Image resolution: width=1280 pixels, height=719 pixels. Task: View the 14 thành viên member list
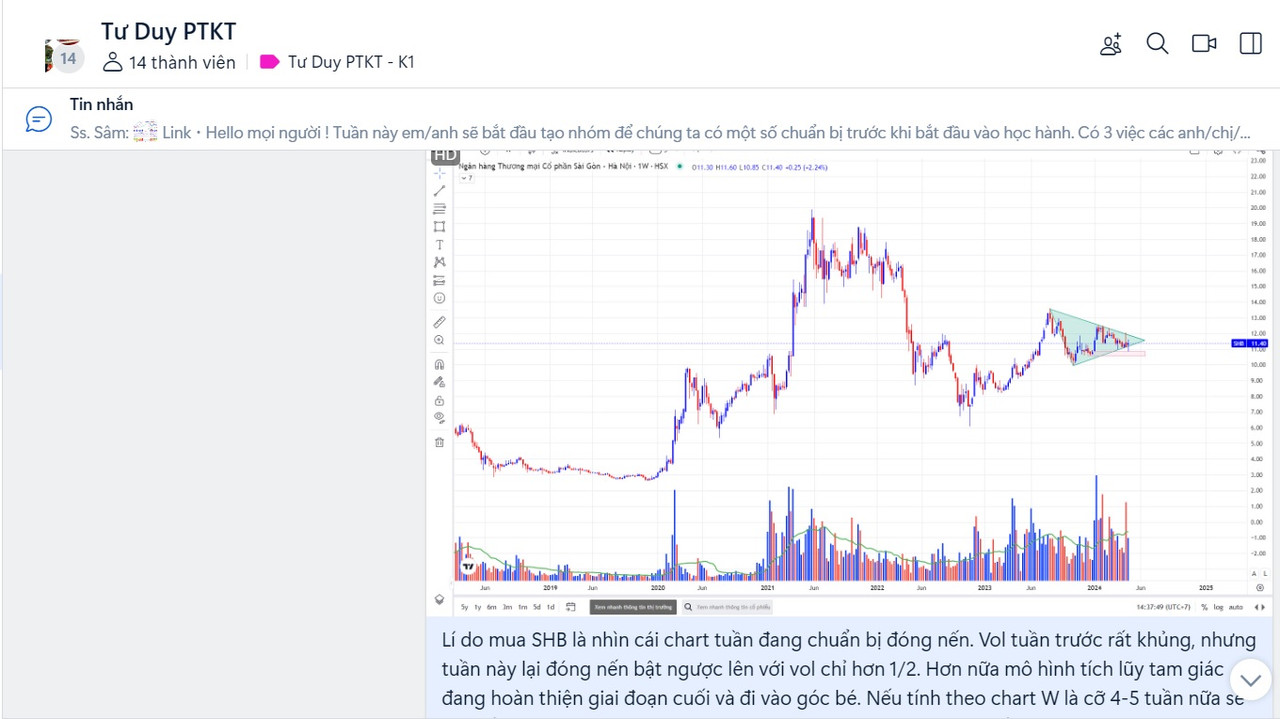click(x=169, y=62)
